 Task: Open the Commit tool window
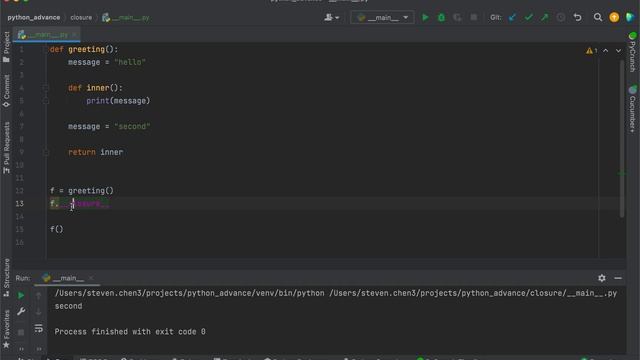6,91
